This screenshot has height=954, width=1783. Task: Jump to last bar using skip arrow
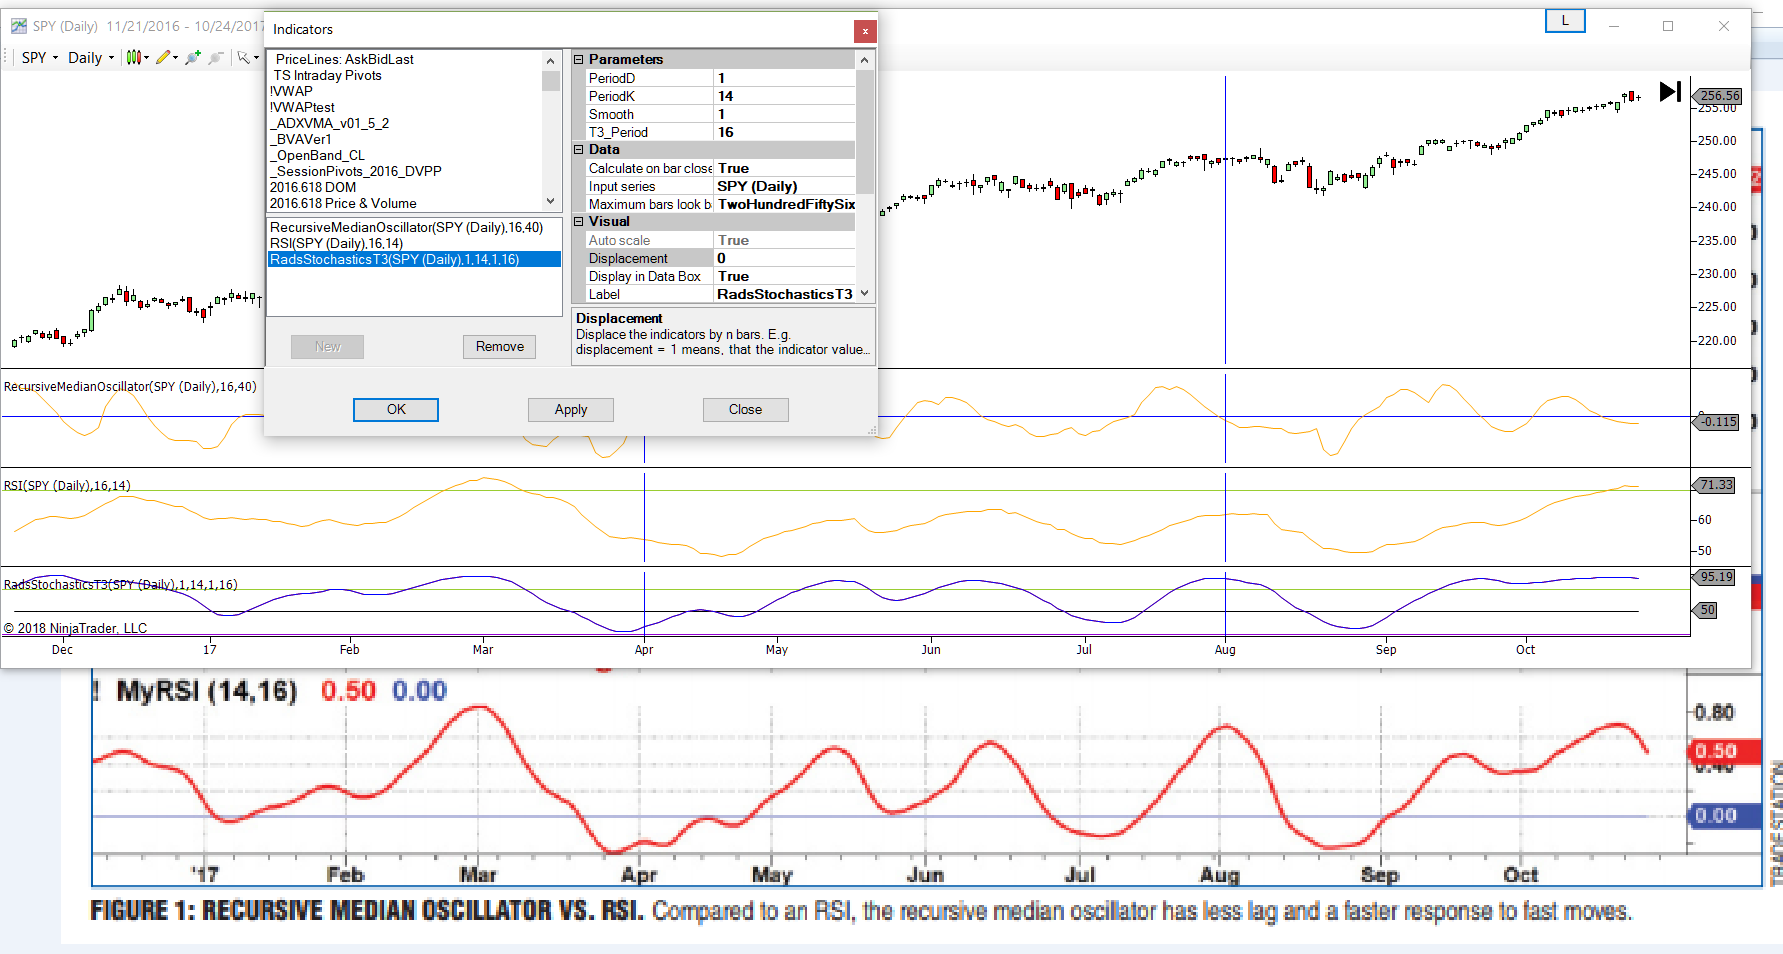(x=1670, y=92)
